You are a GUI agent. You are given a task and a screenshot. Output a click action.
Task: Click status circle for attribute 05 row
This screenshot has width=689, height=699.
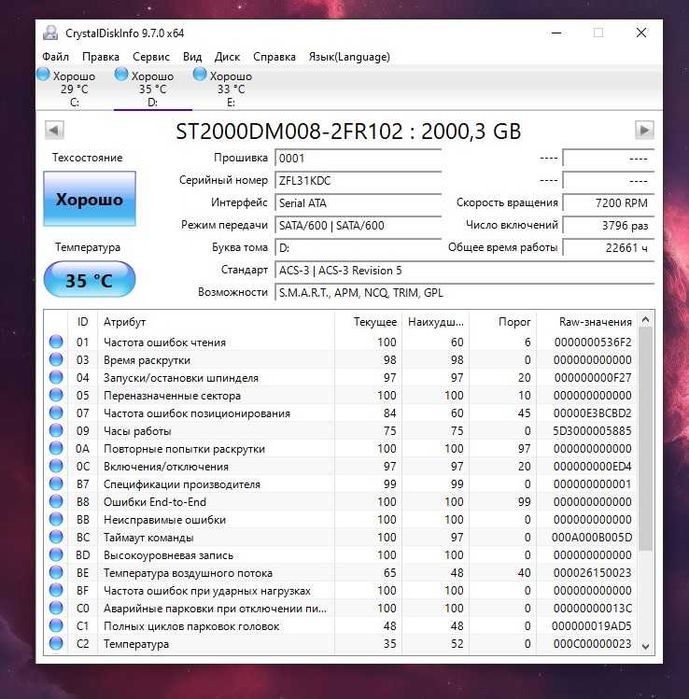tap(56, 395)
